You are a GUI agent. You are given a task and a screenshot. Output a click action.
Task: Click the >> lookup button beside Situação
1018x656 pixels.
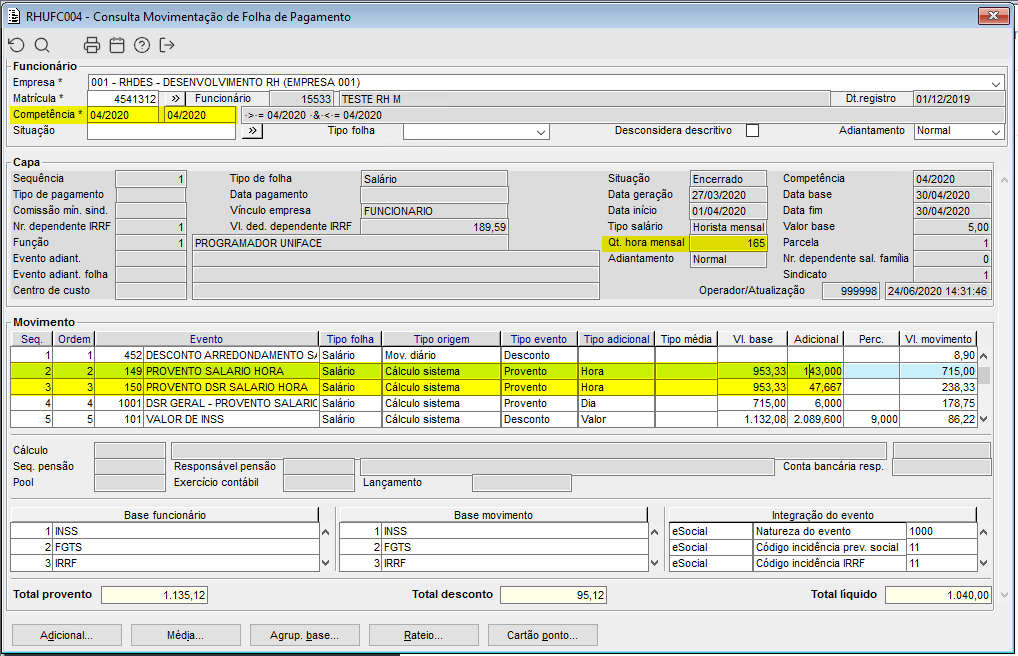click(x=252, y=131)
